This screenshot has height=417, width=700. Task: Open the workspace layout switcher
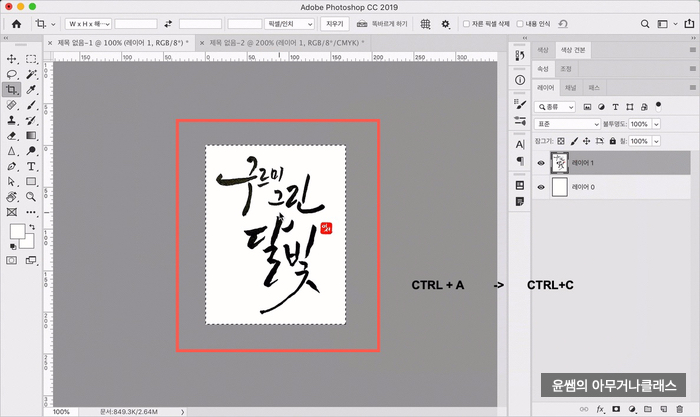[667, 24]
